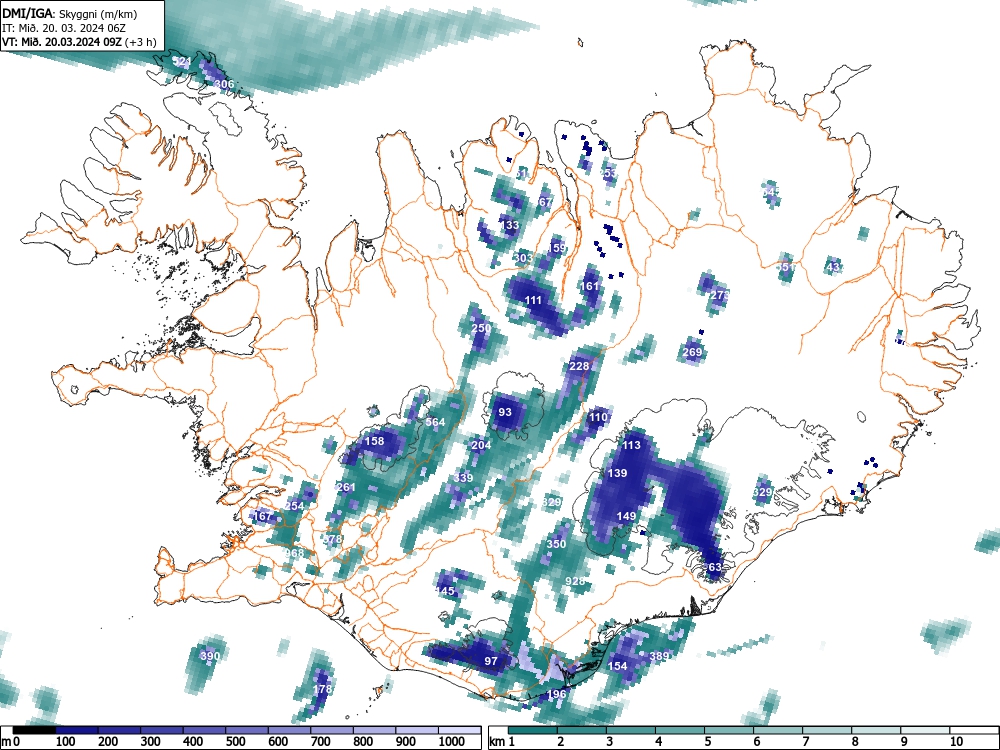1000x750 pixels.
Task: Click the visibility value 390 on the map
Action: point(210,656)
